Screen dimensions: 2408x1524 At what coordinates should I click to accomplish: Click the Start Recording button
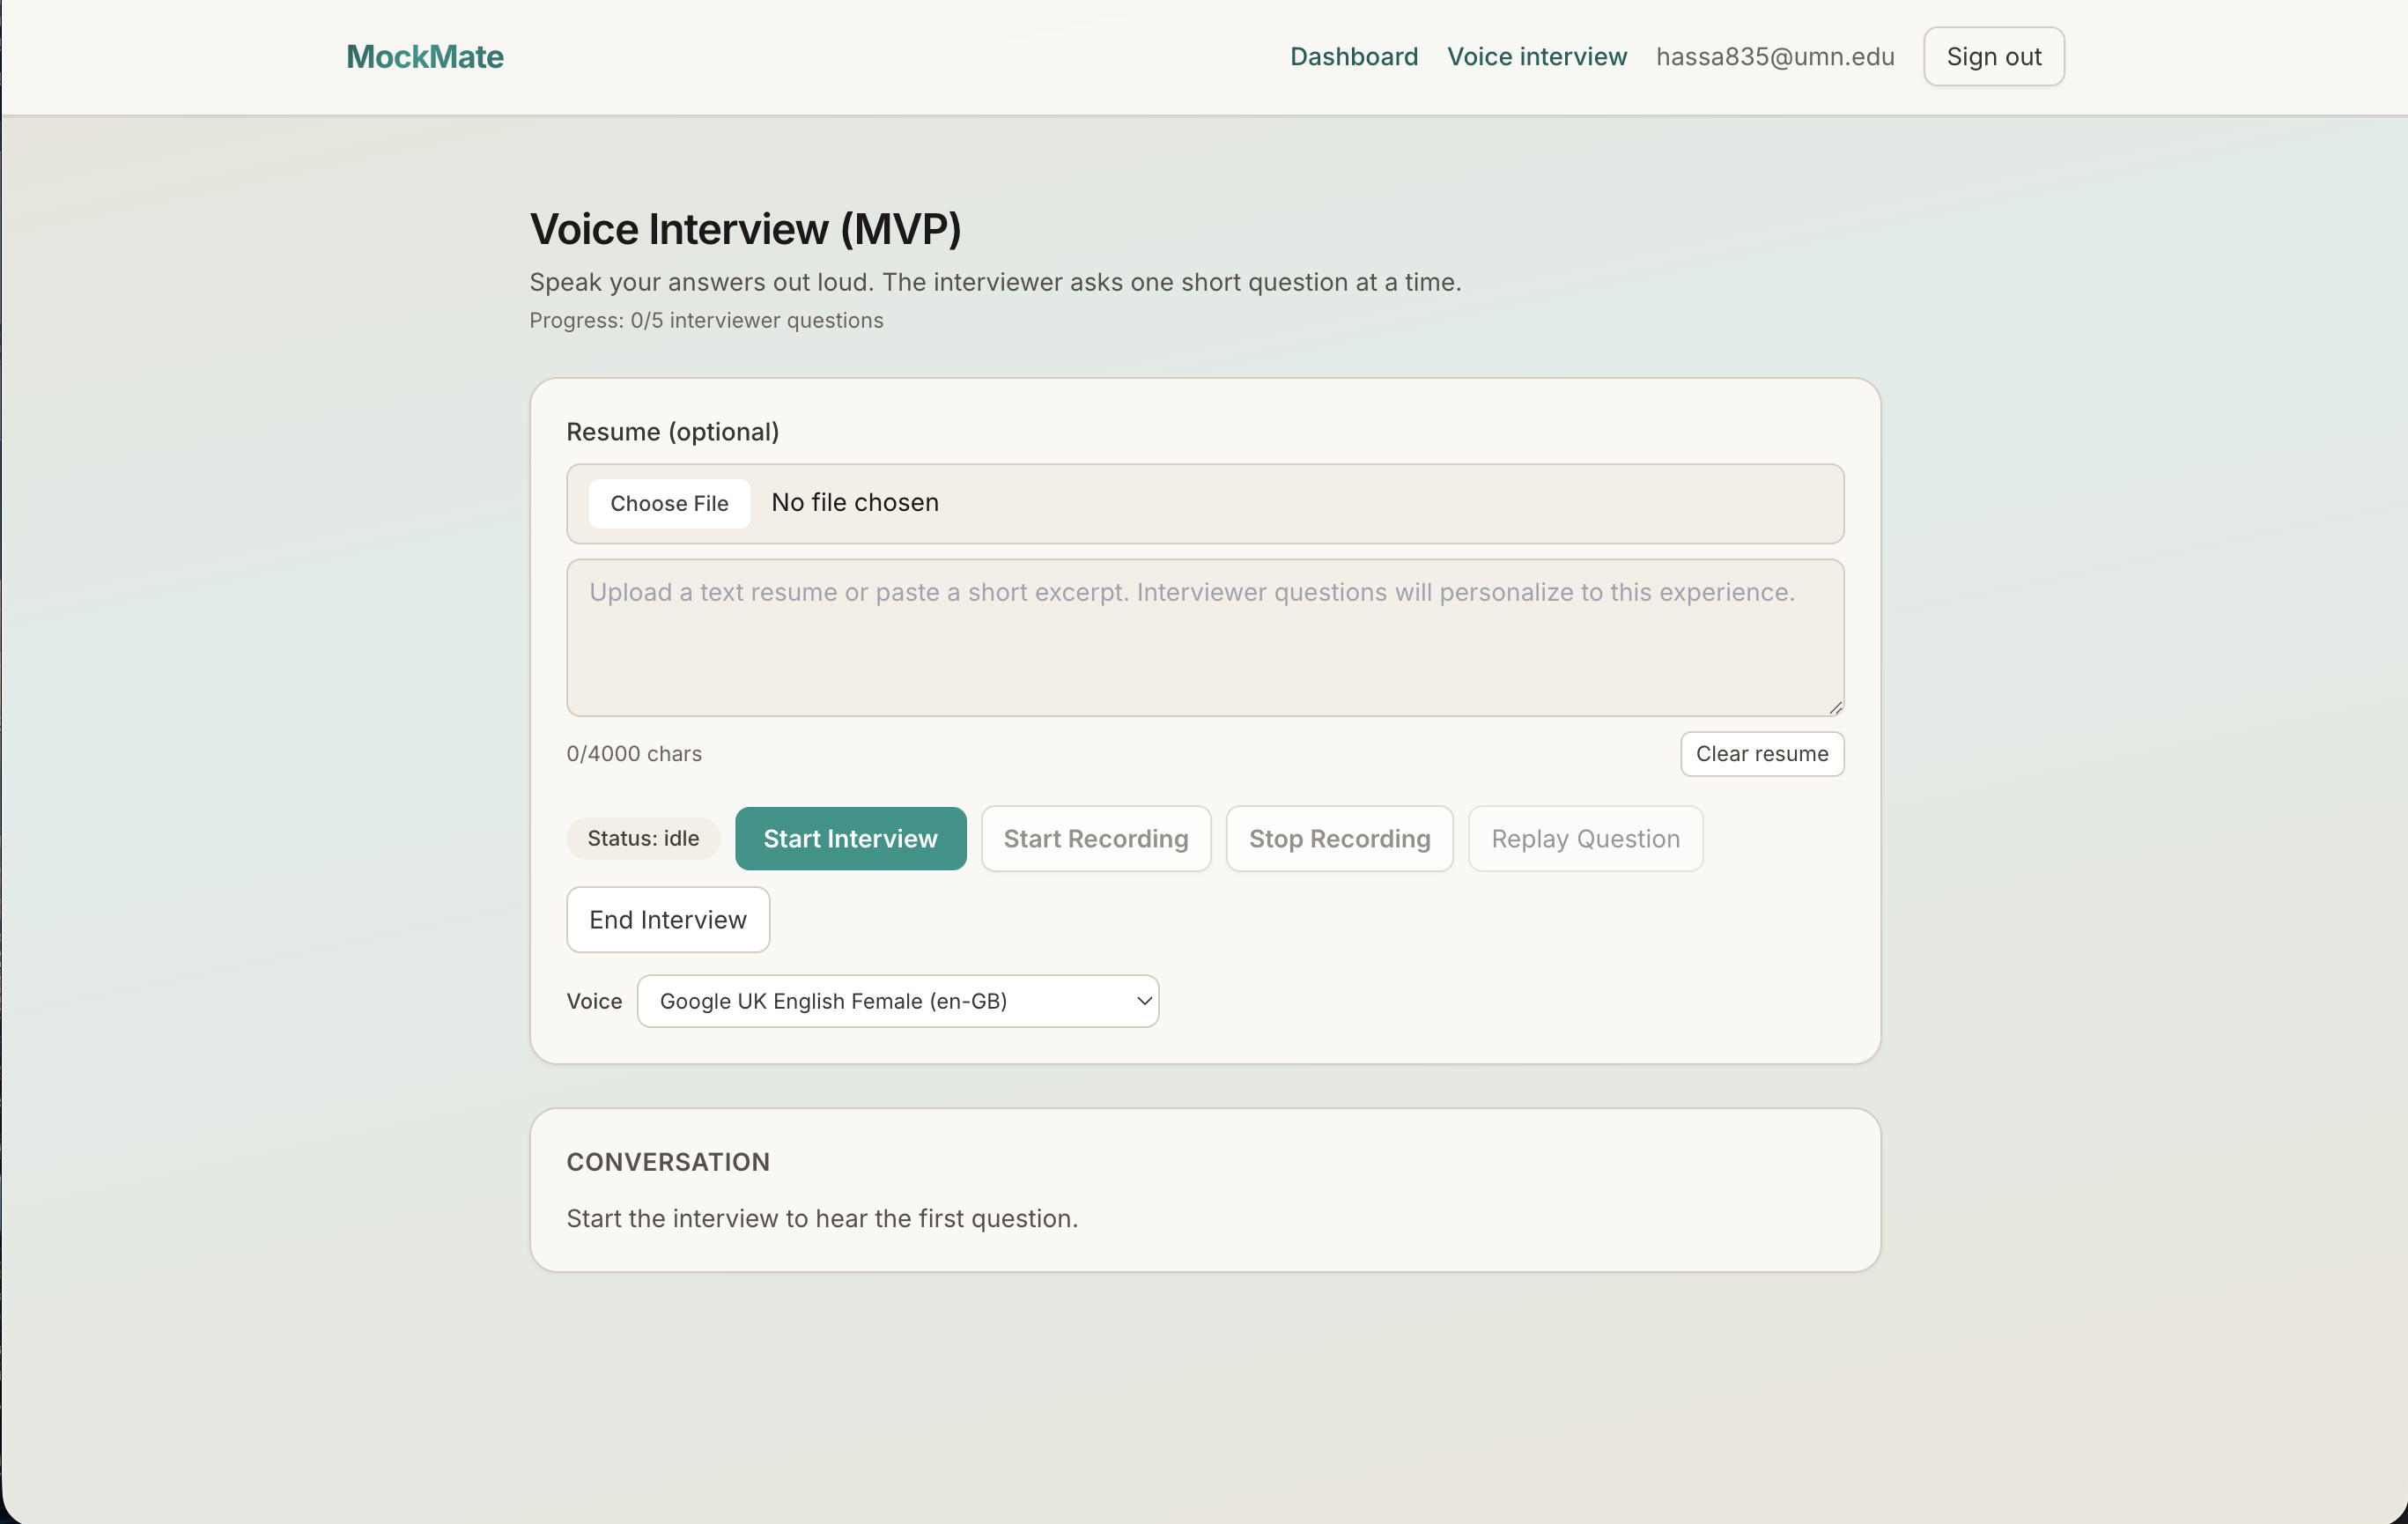1095,838
